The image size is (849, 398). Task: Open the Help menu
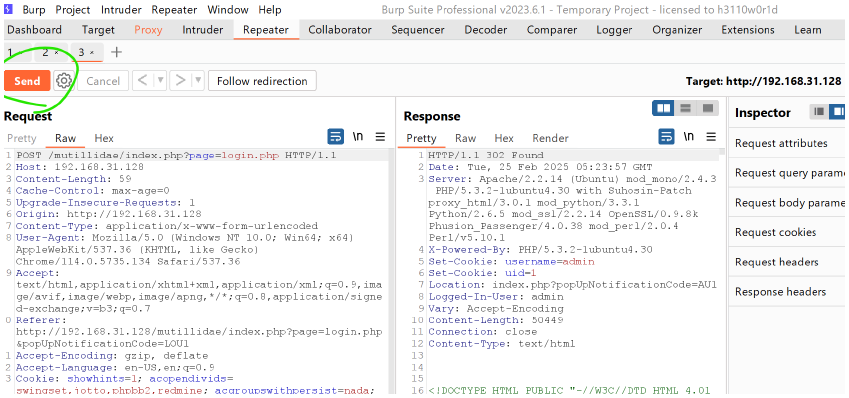click(270, 10)
